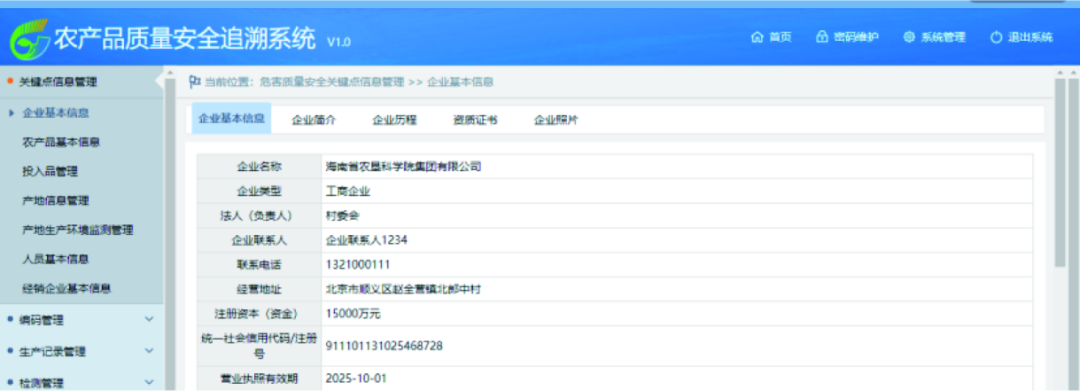Click the 企业联系人 field label
Screen dimensions: 1080x391
click(x=259, y=240)
